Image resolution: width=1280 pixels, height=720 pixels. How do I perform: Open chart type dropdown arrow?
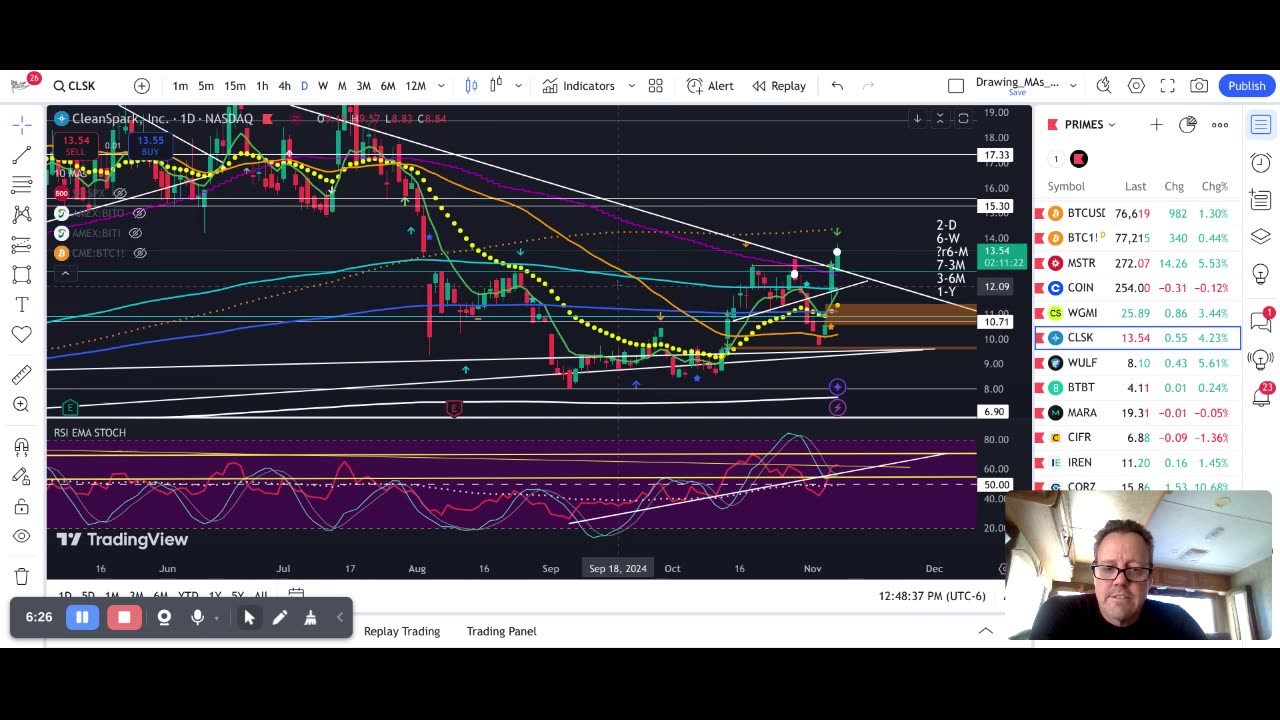[518, 86]
